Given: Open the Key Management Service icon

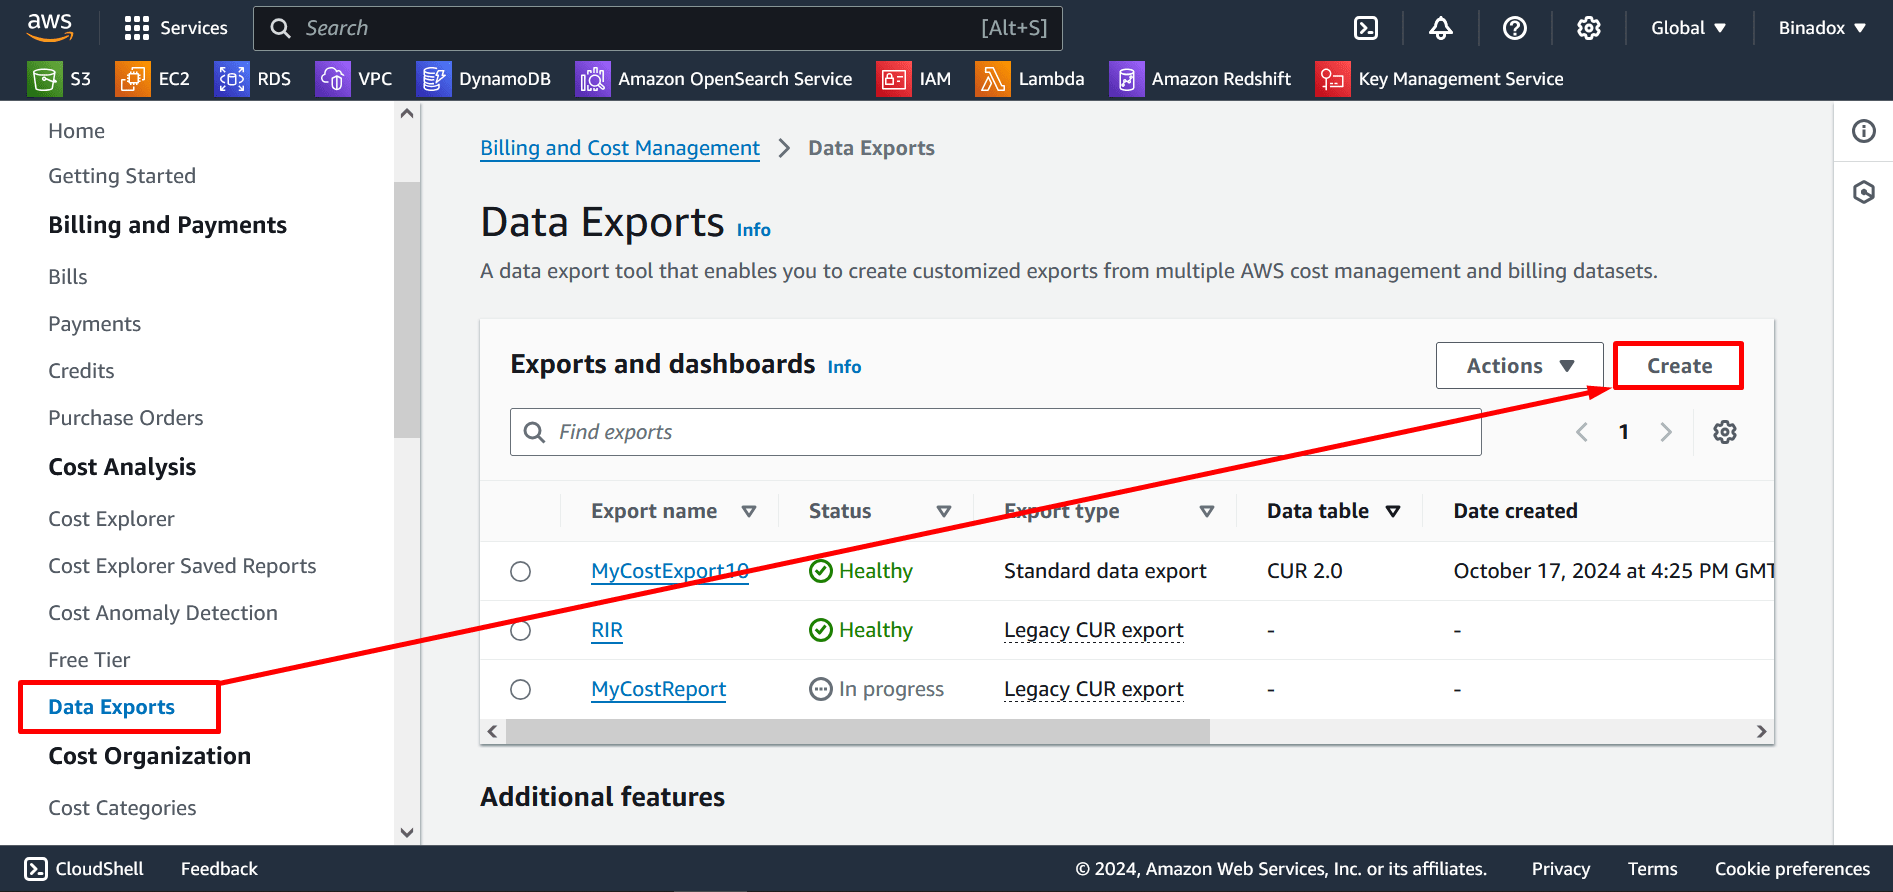Looking at the screenshot, I should [1332, 79].
